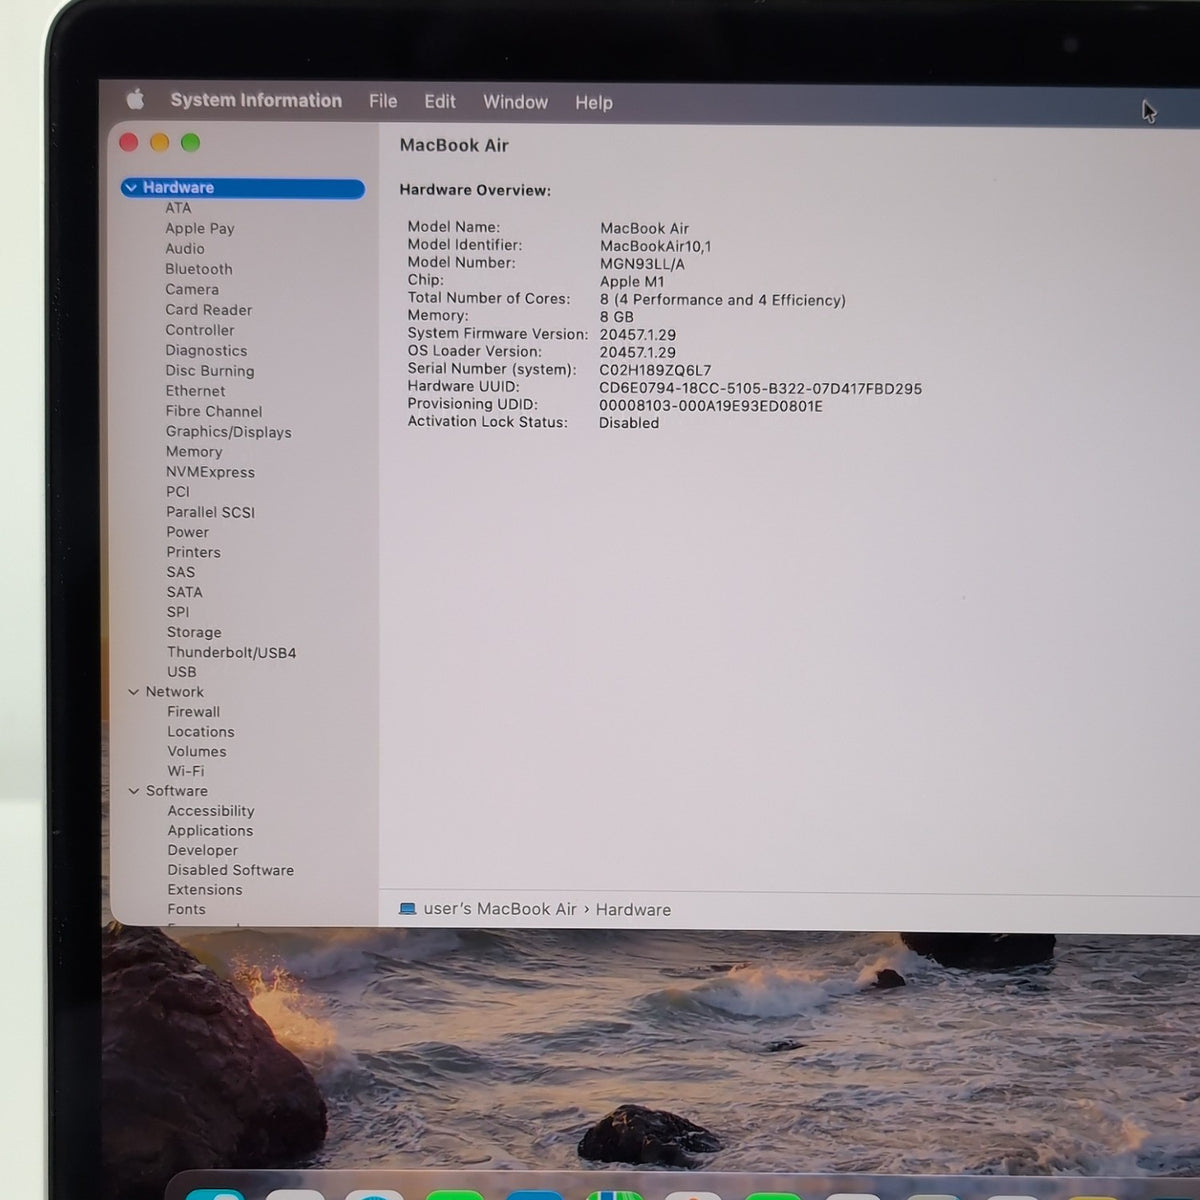Viewport: 1200px width, 1200px height.
Task: Select Extensions under Software
Action: tap(205, 890)
